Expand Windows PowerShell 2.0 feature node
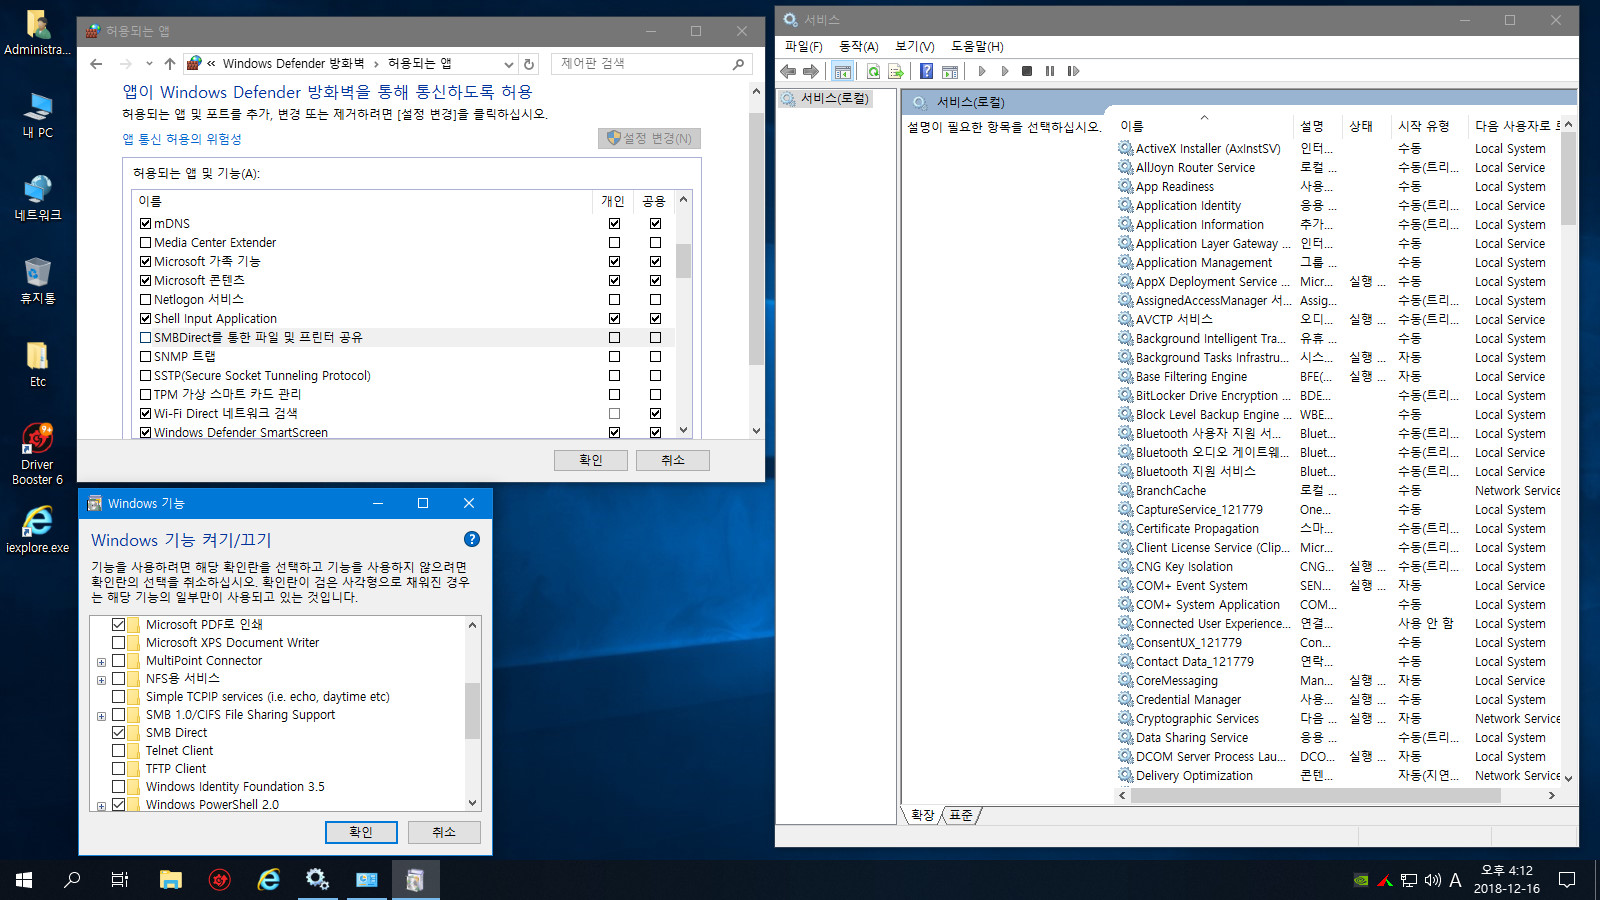Viewport: 1600px width, 900px height. click(101, 806)
